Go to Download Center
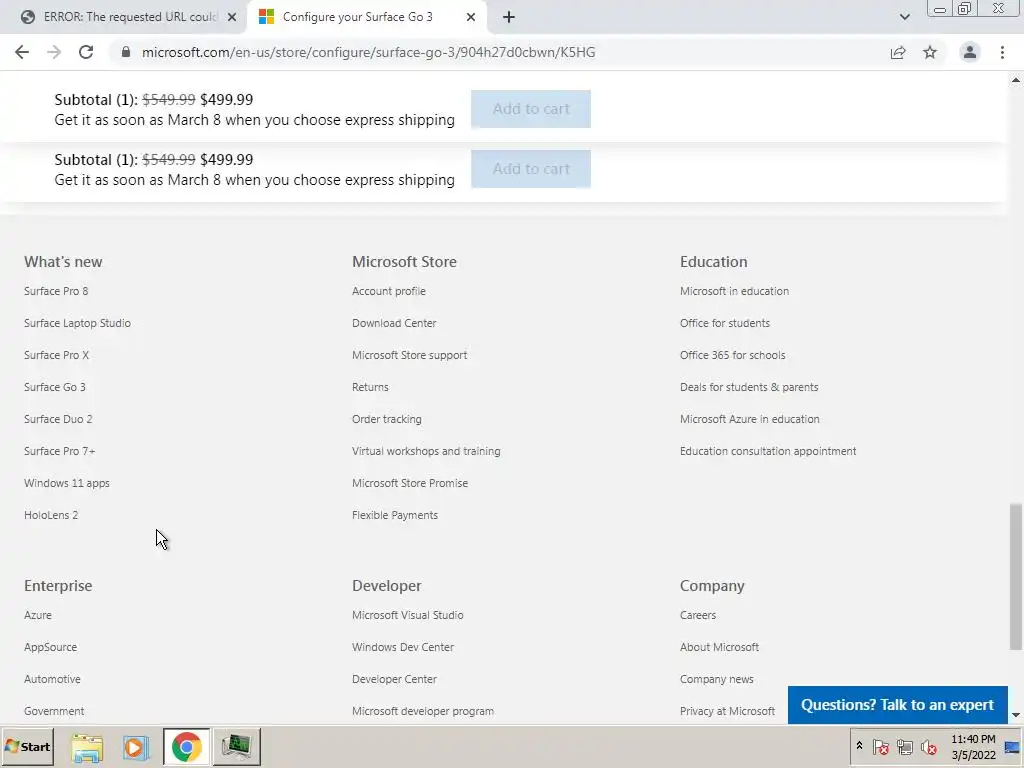Screen dimensions: 1024x768 pyautogui.click(x=394, y=323)
